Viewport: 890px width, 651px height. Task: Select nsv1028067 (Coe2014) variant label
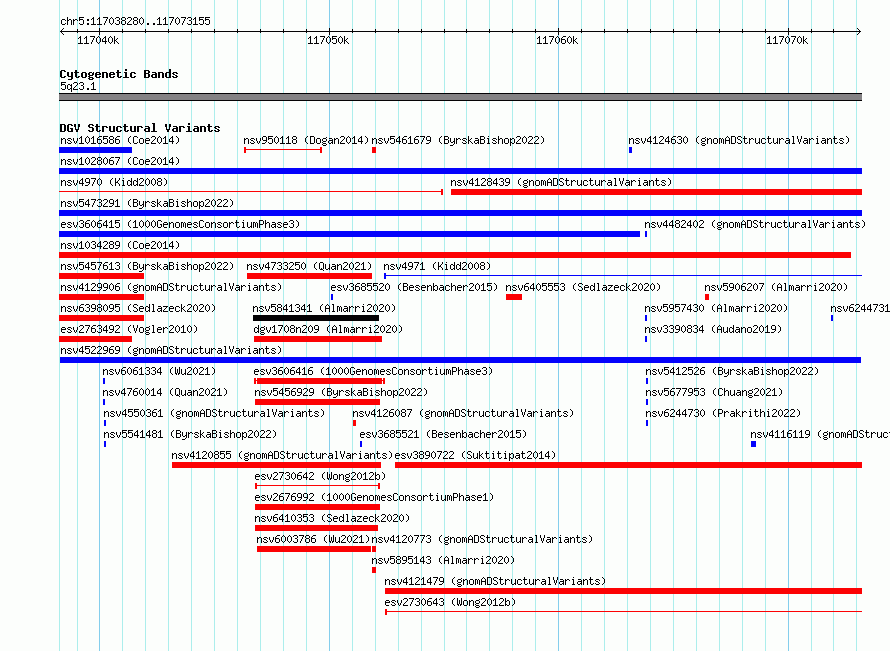(x=120, y=161)
